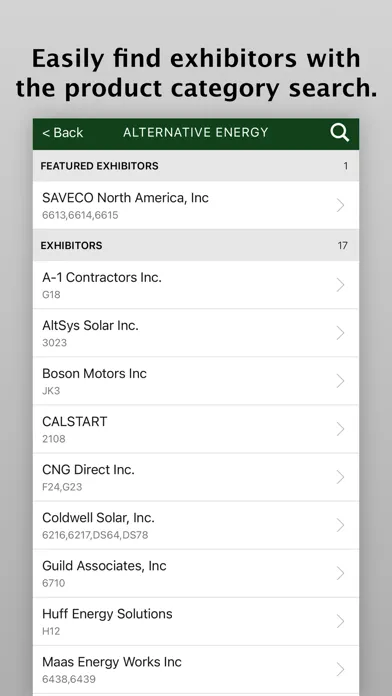The height and width of the screenshot is (696, 392).
Task: Open Guild Associates, Inc listing
Action: pos(196,573)
